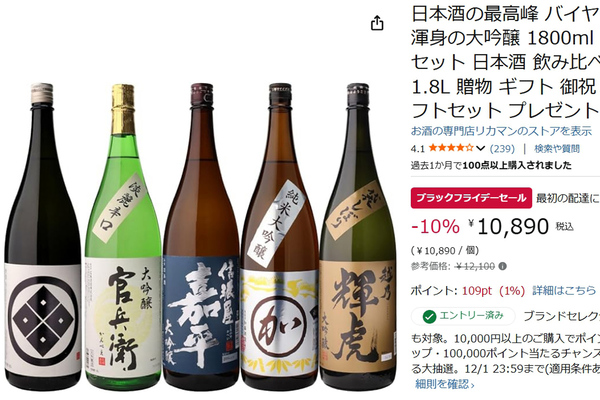Click the blue-label 嘉平 sake bottle

[x=201, y=237]
